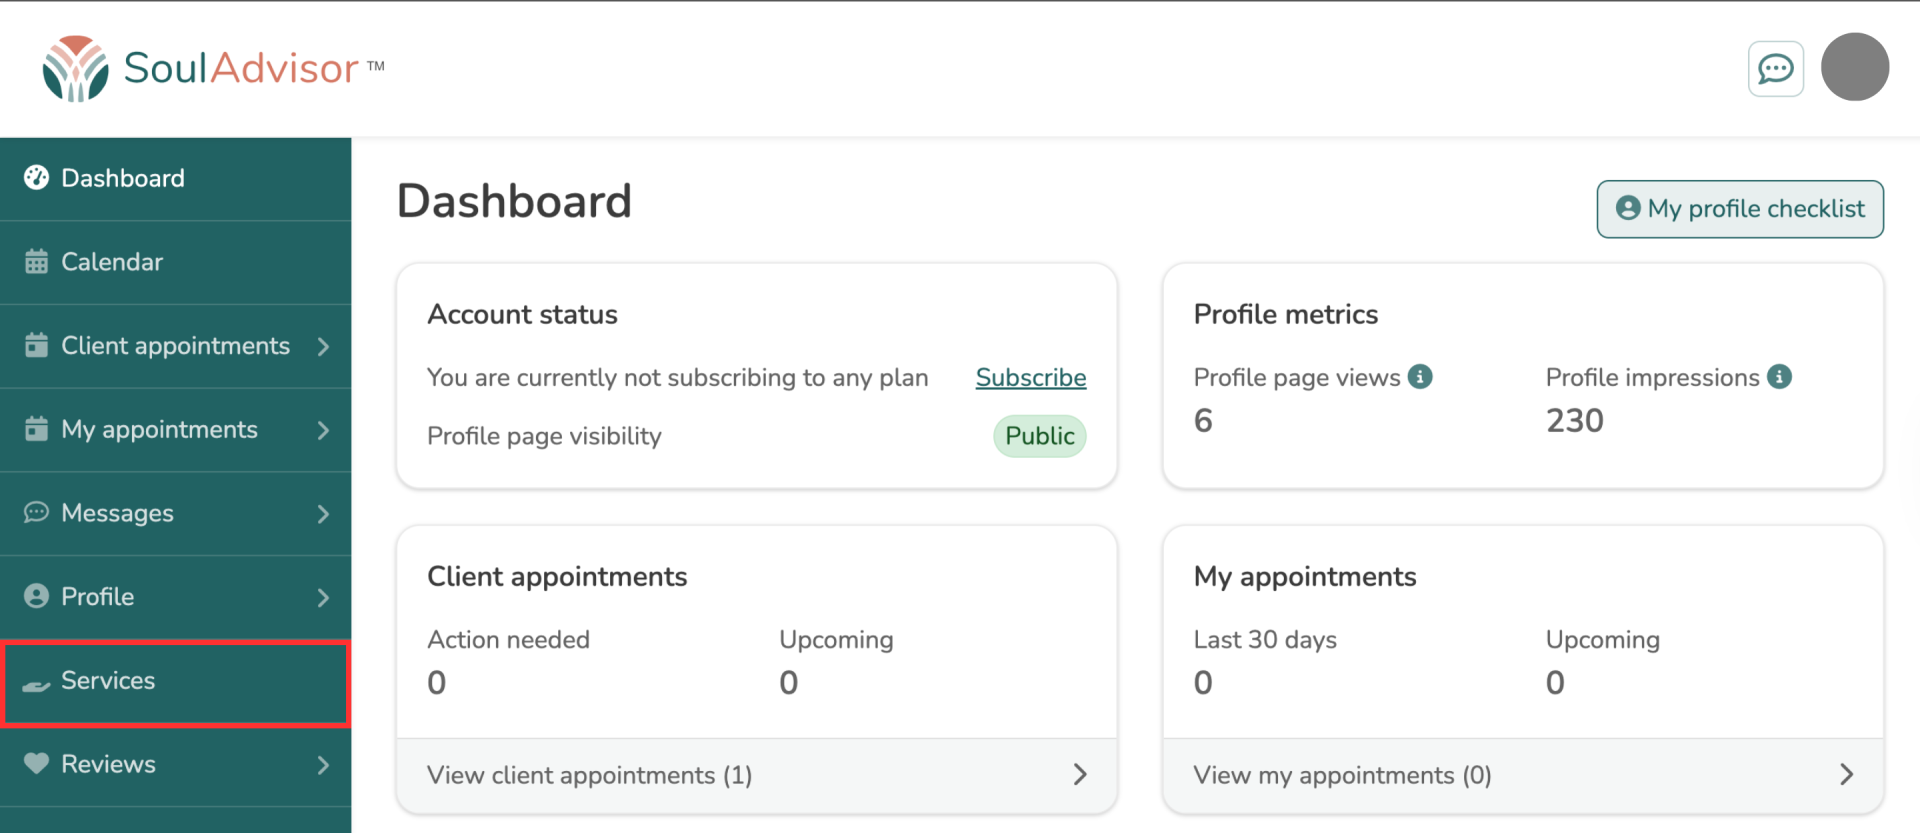
Task: Click the Services hand icon in sidebar
Action: 36,683
